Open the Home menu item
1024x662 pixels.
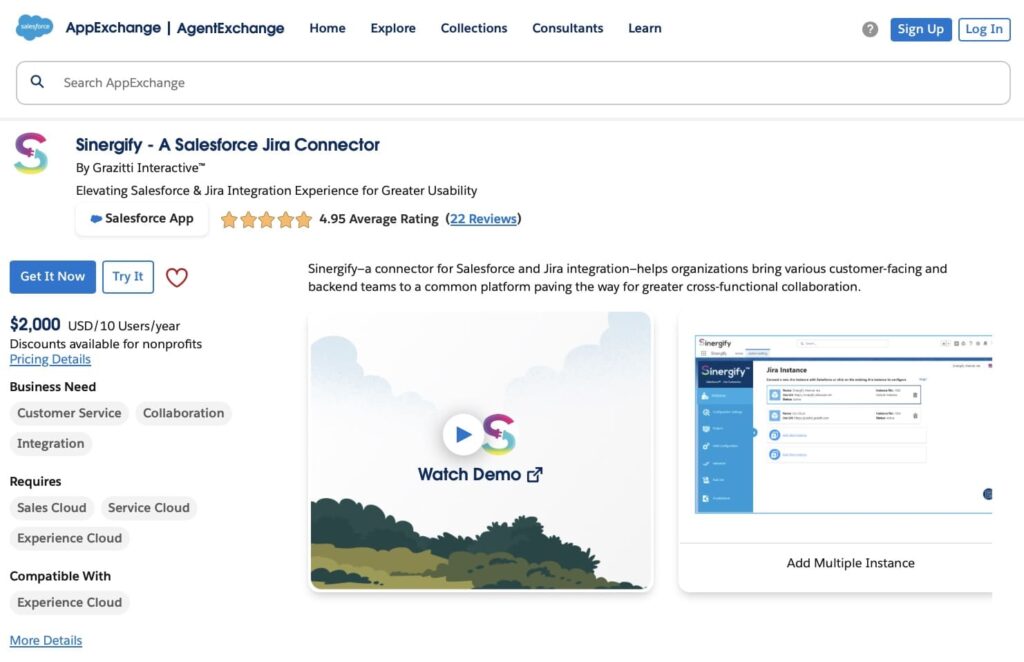pyautogui.click(x=327, y=28)
